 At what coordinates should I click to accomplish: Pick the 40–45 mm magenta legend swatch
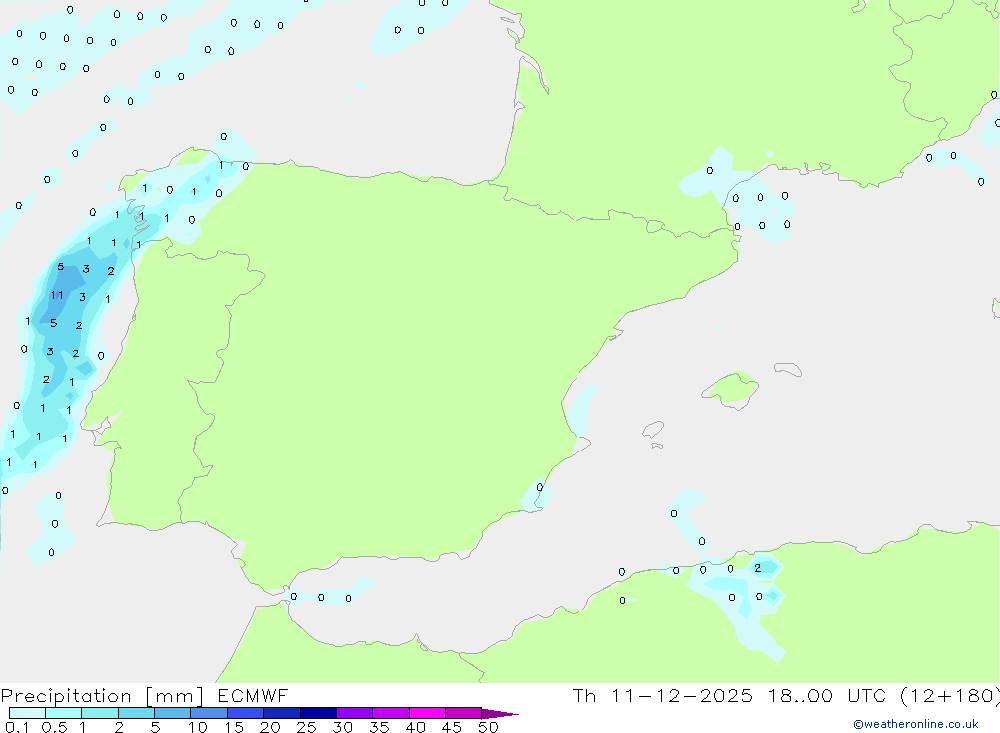click(427, 713)
